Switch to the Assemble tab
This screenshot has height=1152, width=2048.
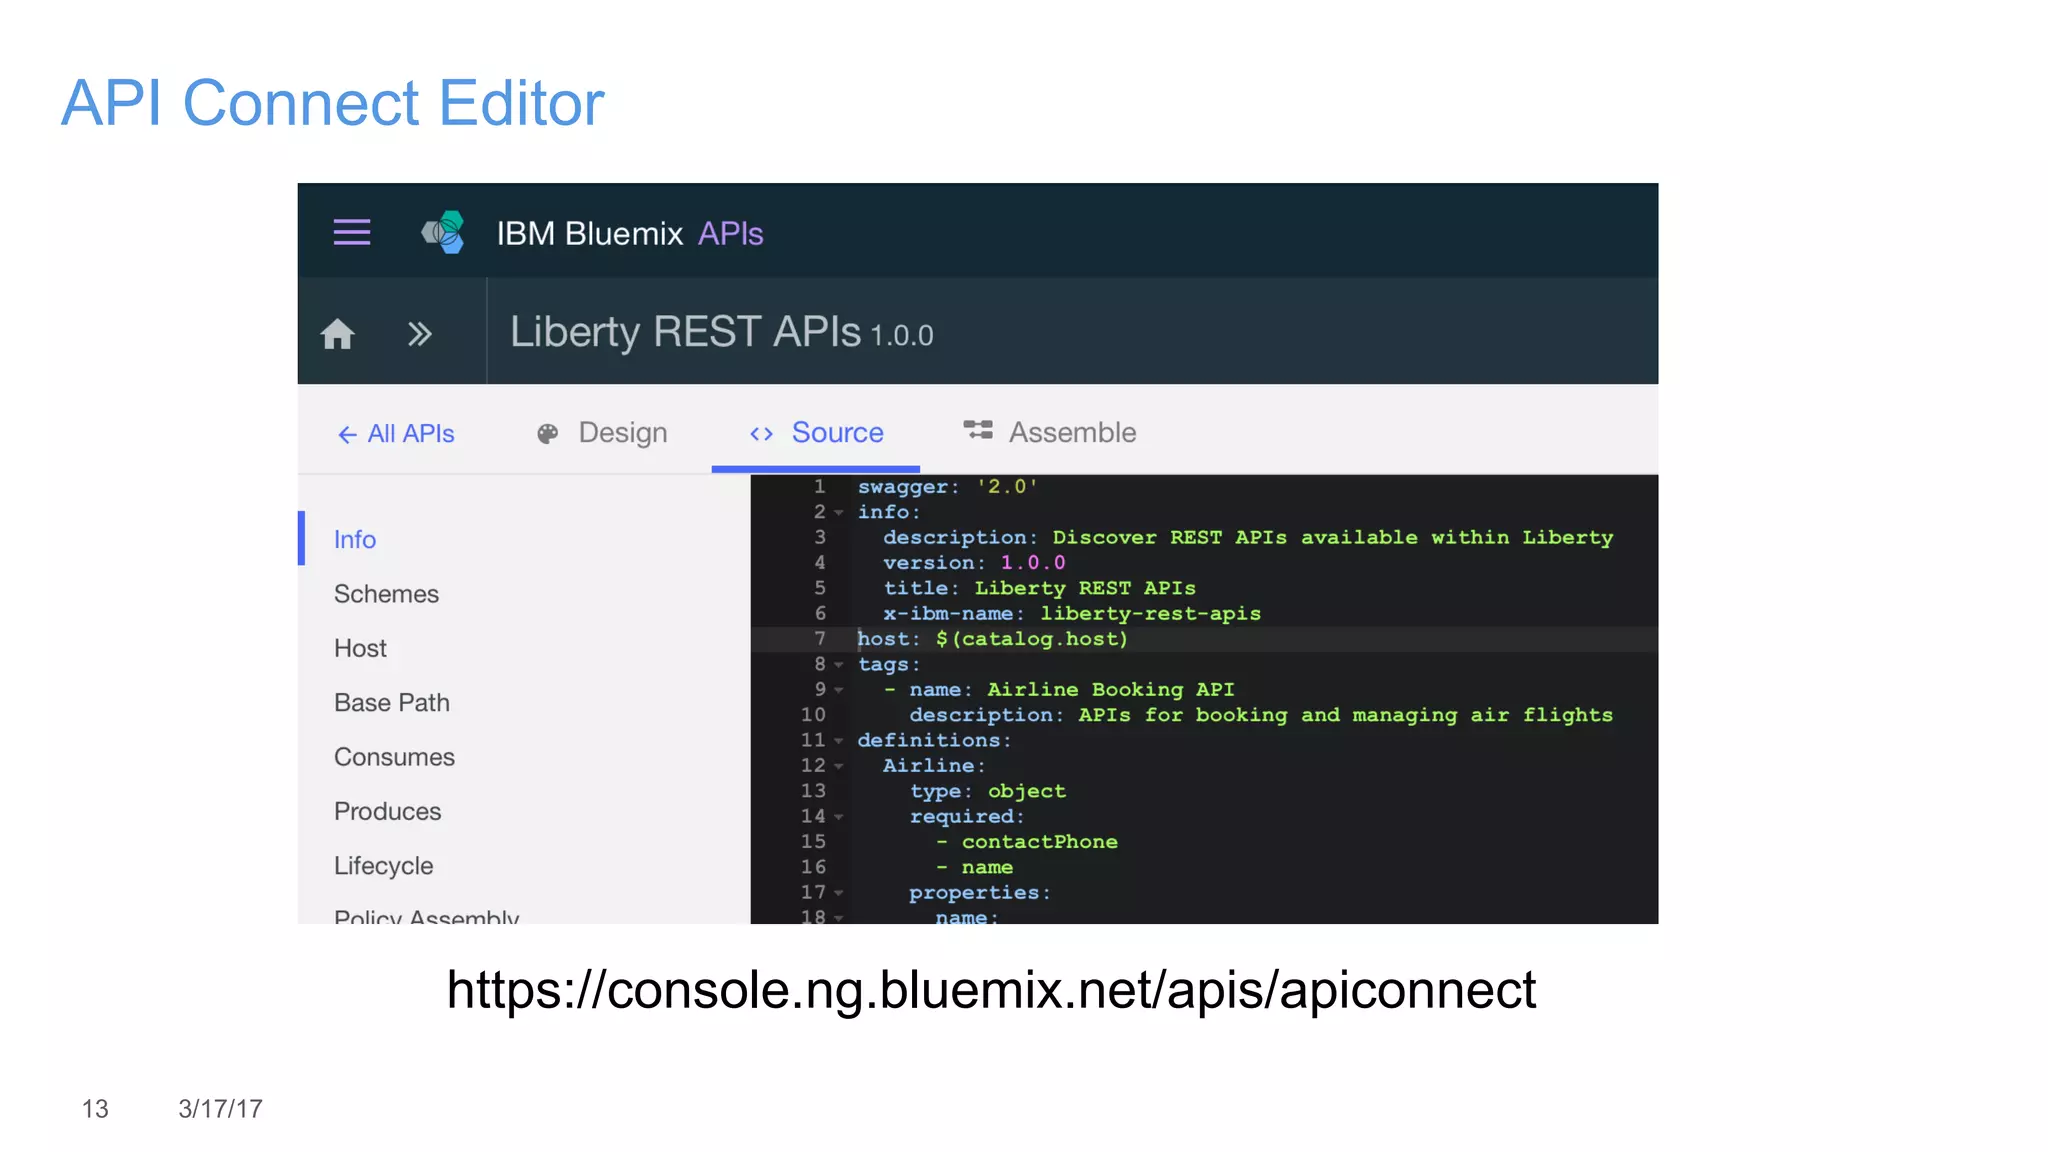1050,433
